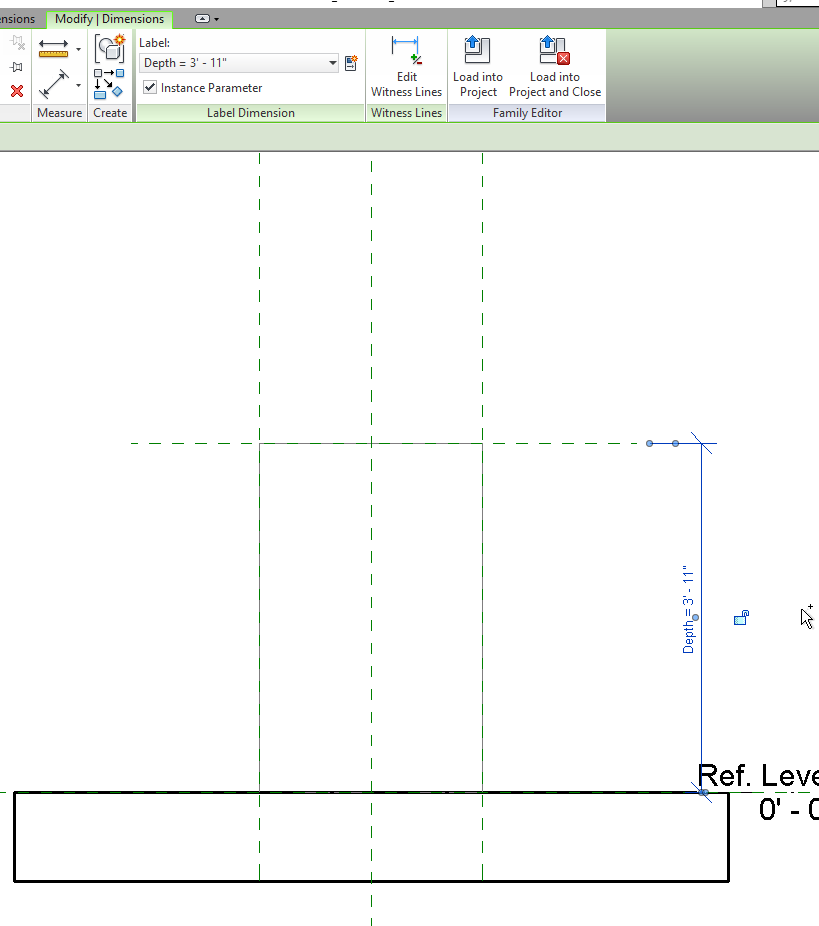Click the Family Editor panel label

point(526,112)
